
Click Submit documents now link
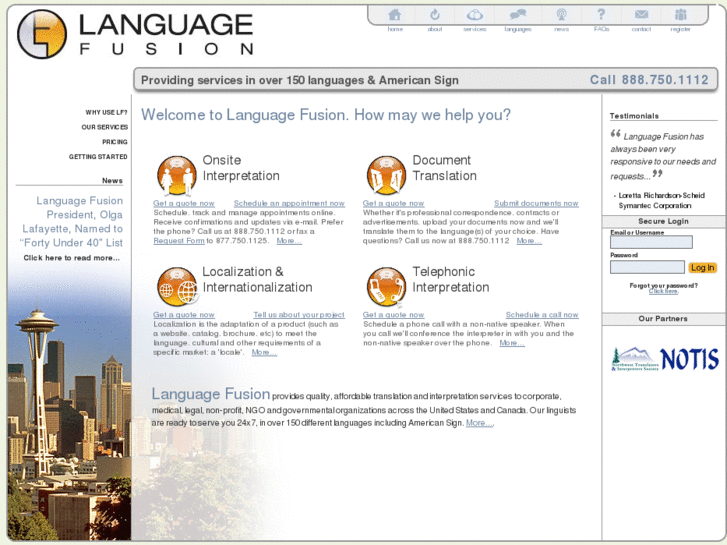tap(536, 203)
